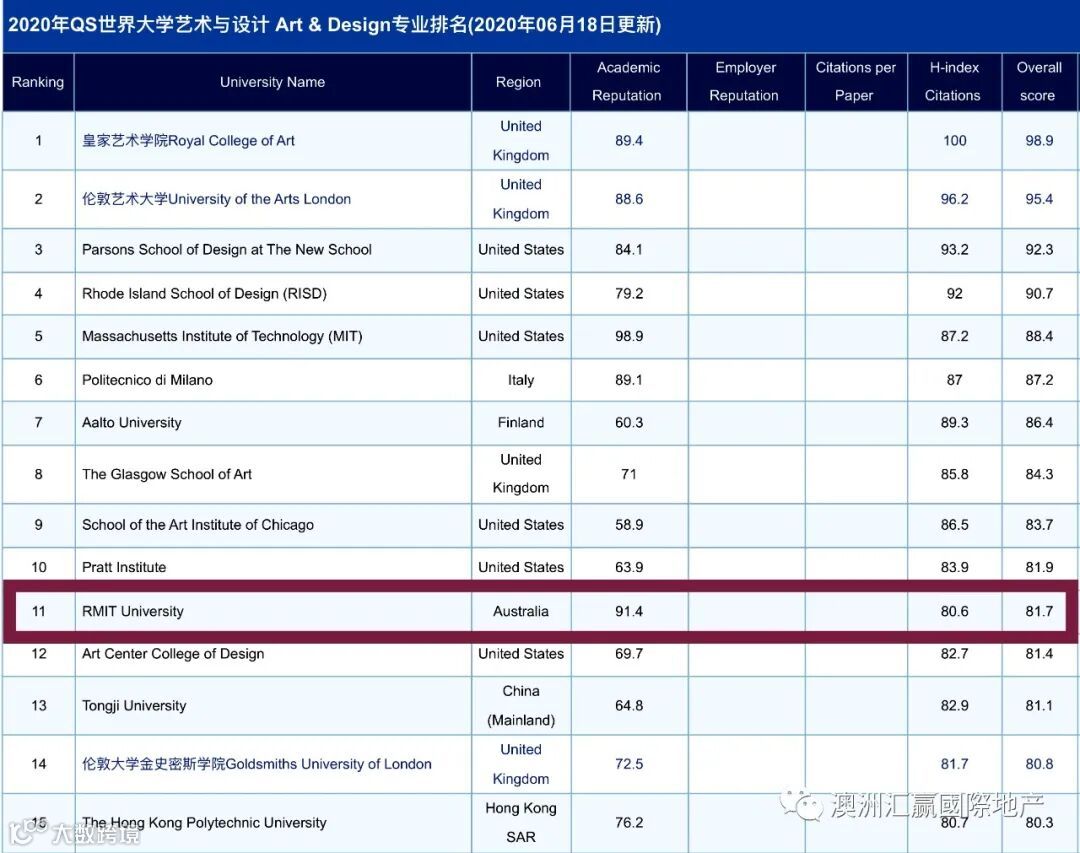Click the H-index Citations column header
The height and width of the screenshot is (853, 1080).
[x=954, y=82]
